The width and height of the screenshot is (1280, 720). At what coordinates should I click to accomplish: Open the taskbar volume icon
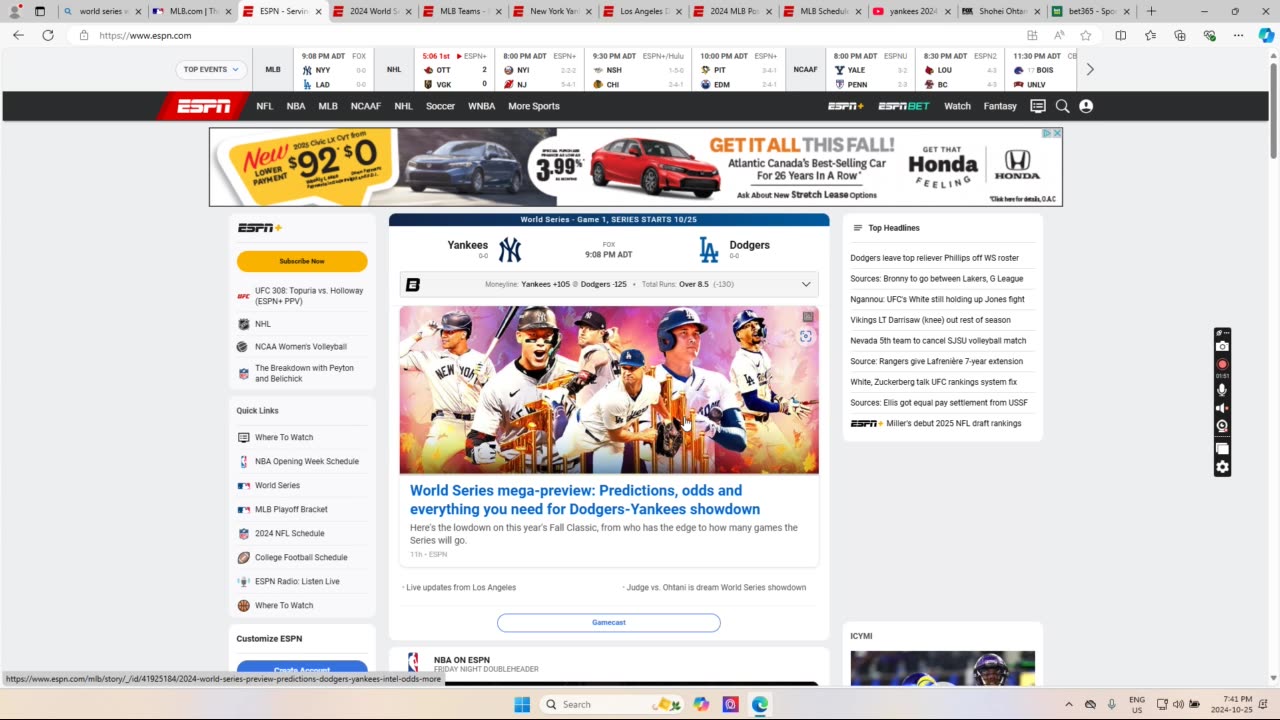coord(1178,704)
